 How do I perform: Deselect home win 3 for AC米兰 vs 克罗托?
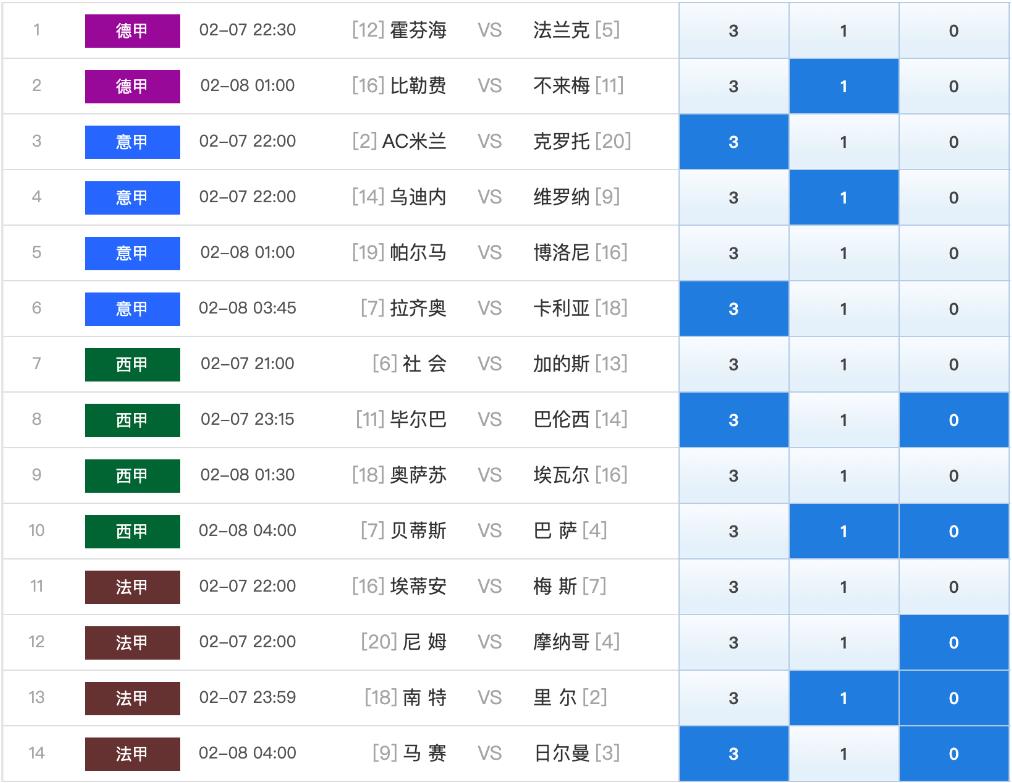click(x=734, y=142)
